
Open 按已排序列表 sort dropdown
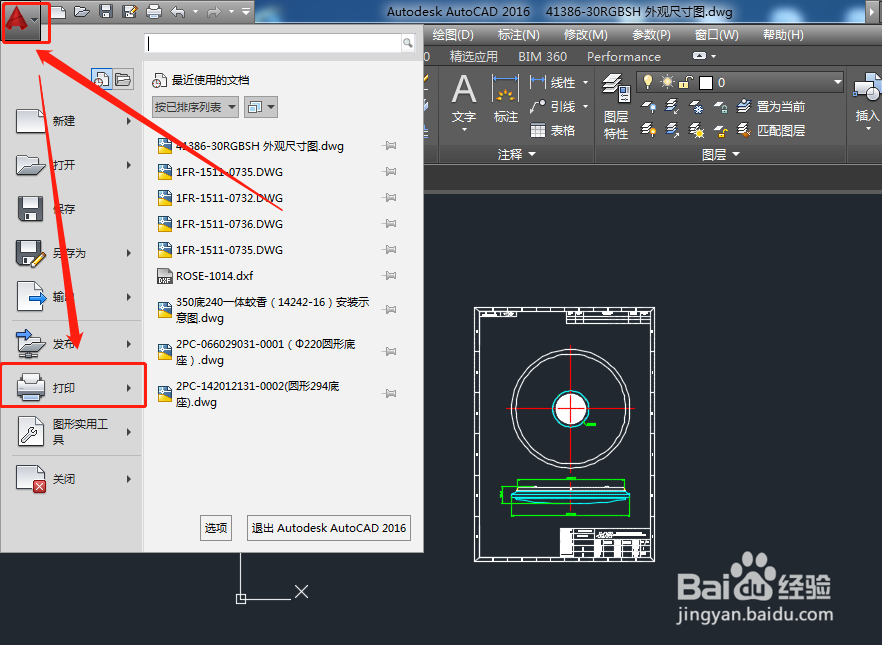coord(195,107)
